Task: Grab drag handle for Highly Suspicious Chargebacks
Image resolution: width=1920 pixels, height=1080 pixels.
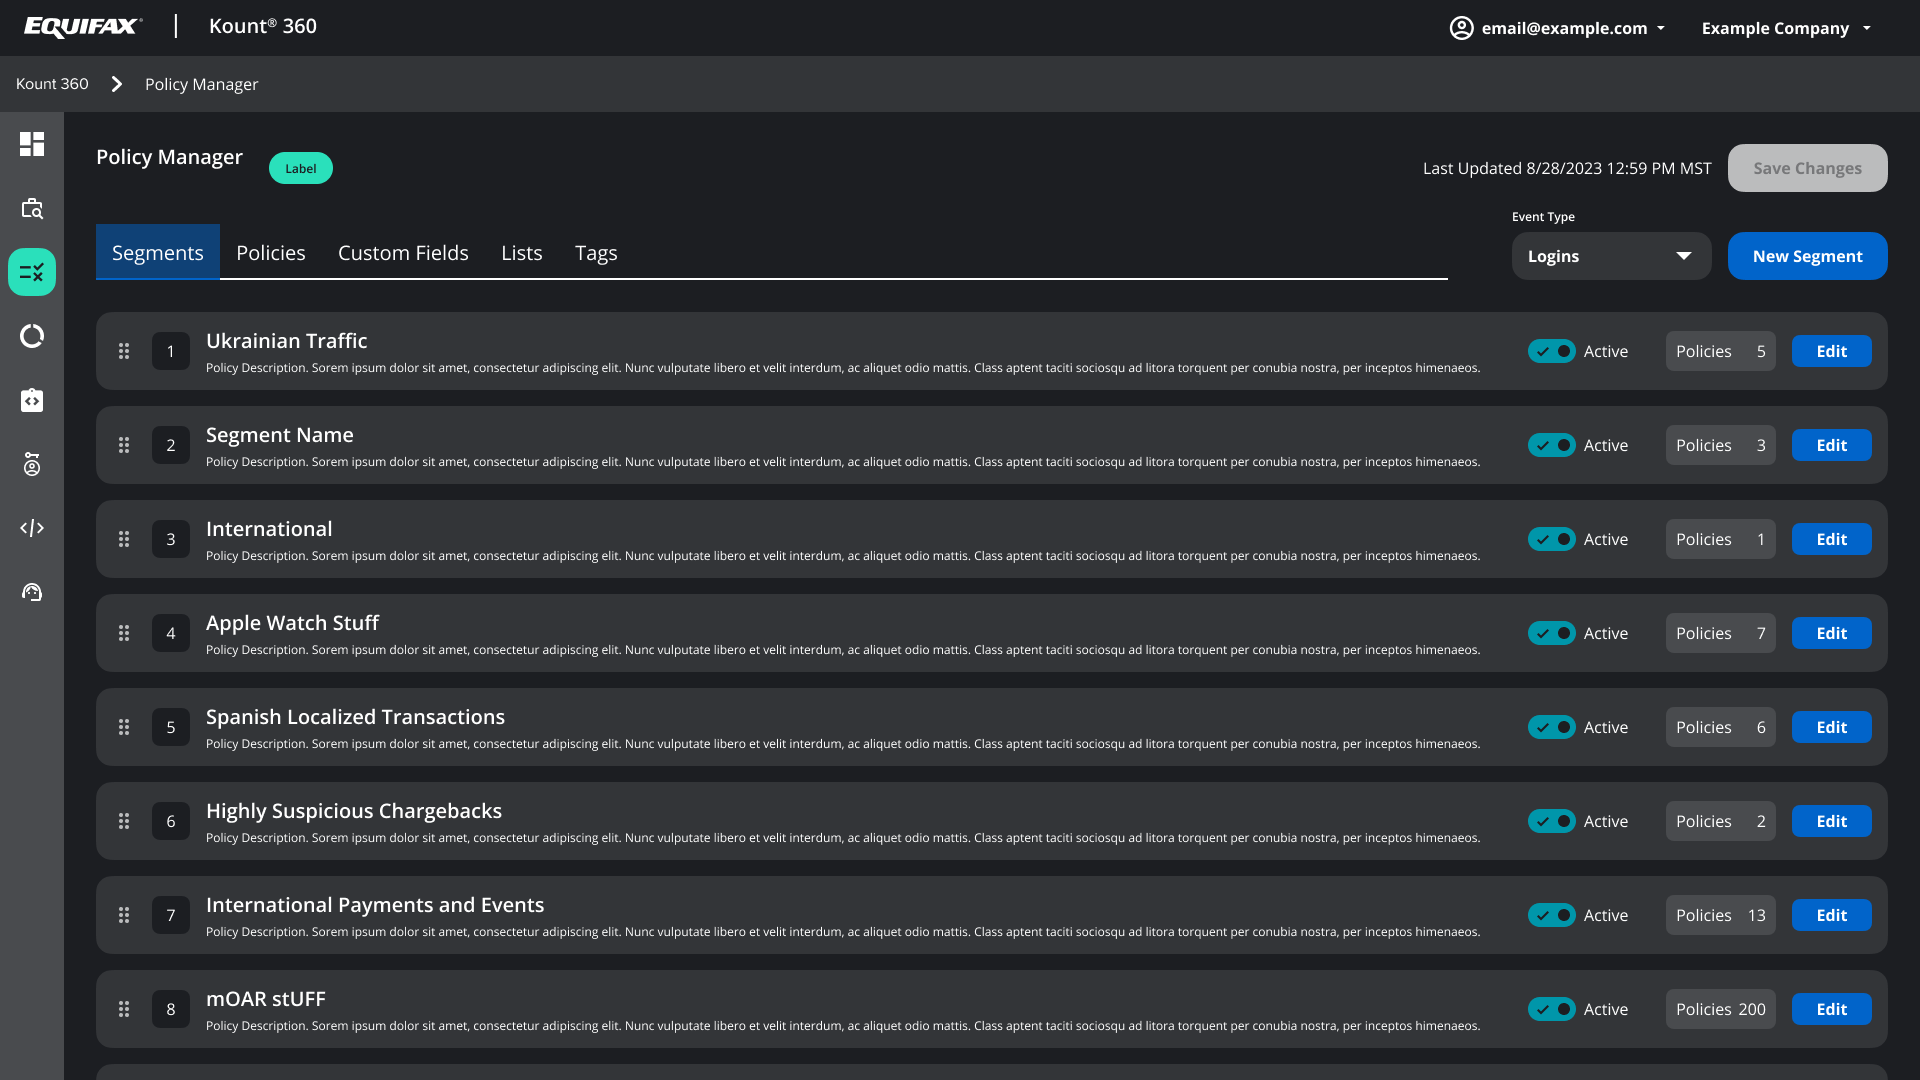Action: click(124, 821)
